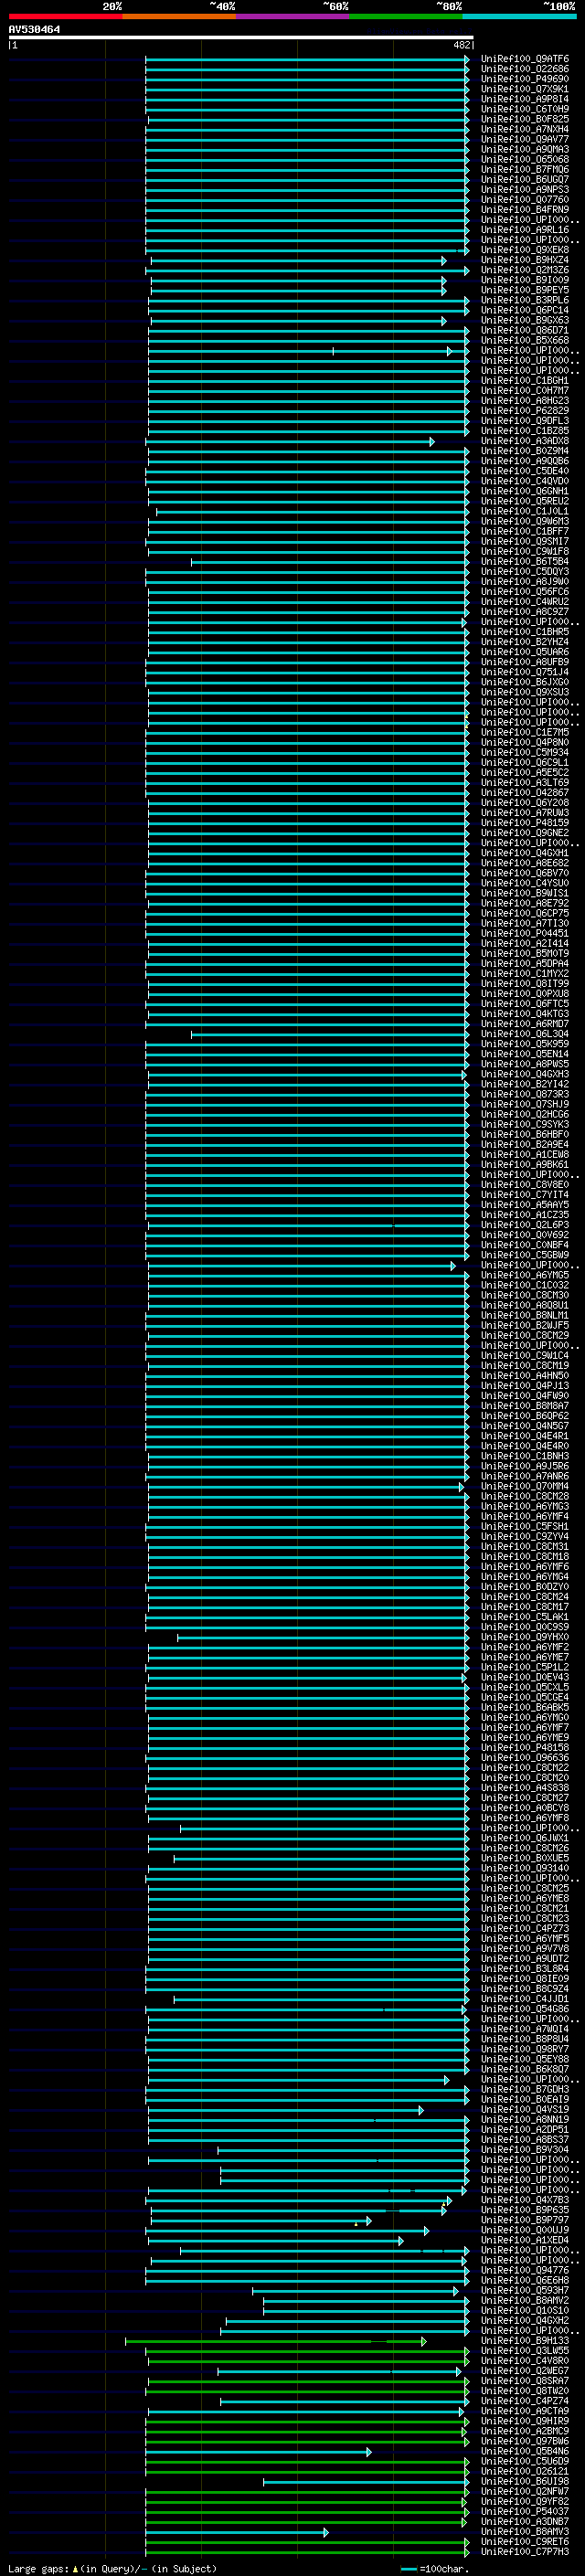Click hit label UniRef100_Q6FTC5
Screen dimensions: 585x2576
(x=525, y=1004)
